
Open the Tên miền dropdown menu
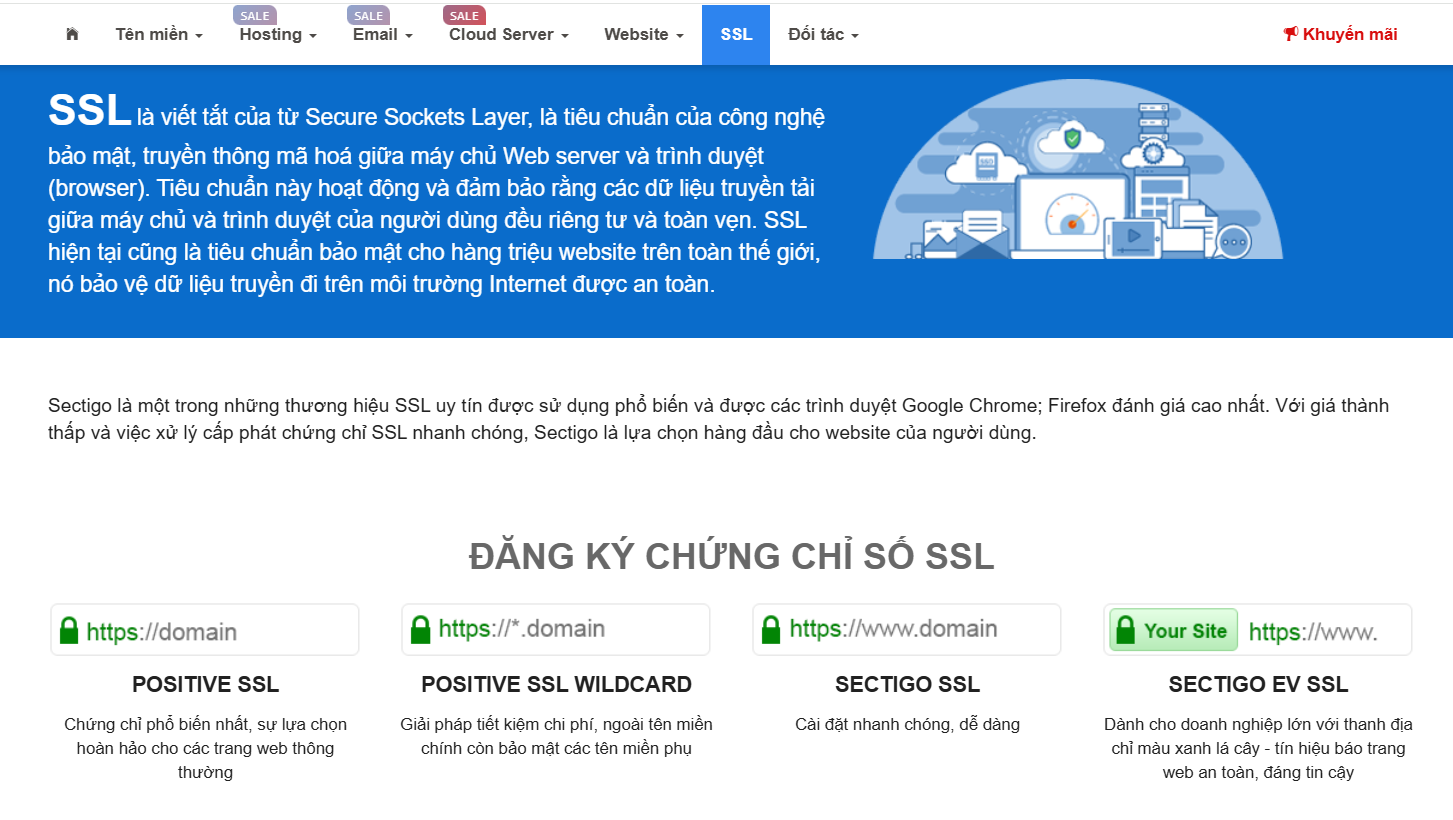pos(159,35)
